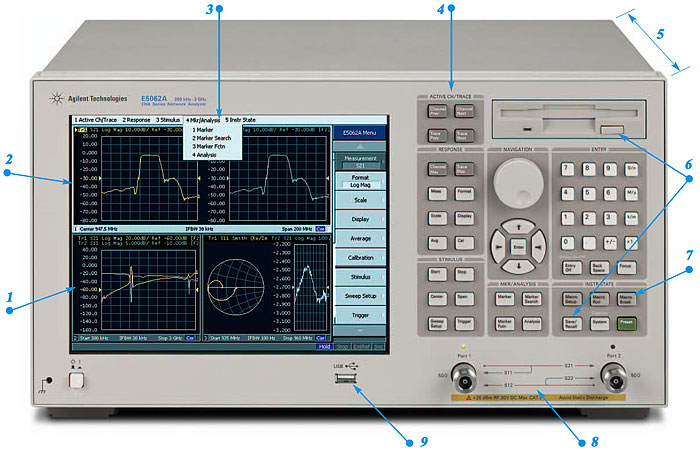The image size is (700, 452).
Task: Toggle the standby power switch
Action: click(x=73, y=379)
